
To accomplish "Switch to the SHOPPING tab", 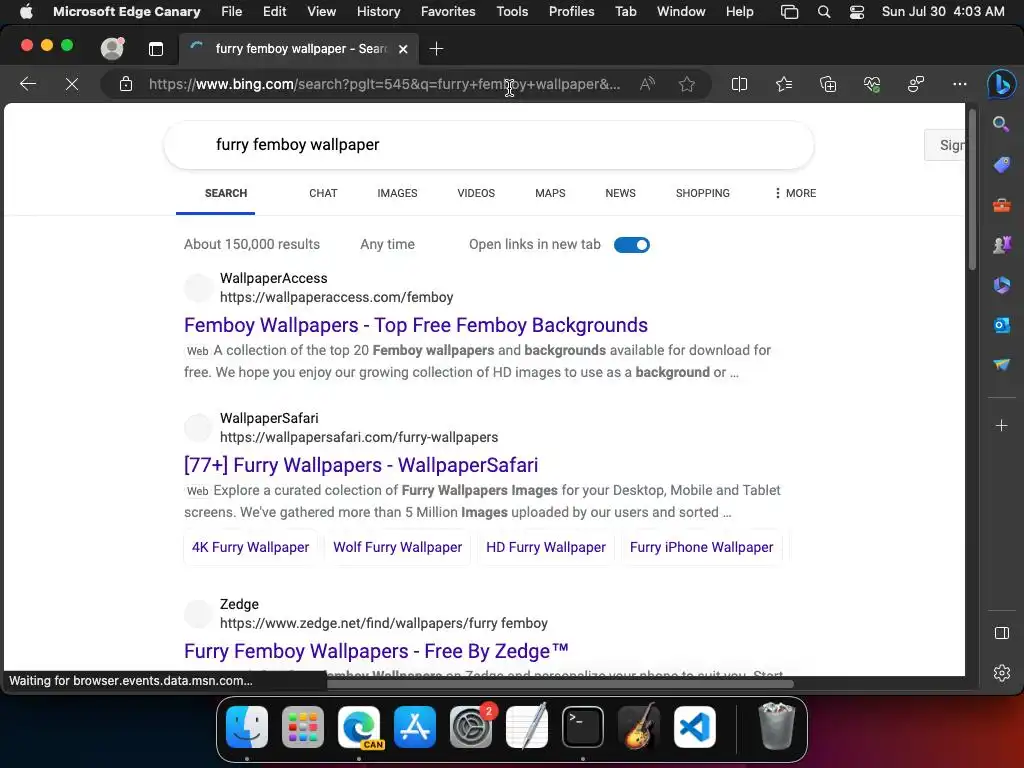I will click(703, 193).
